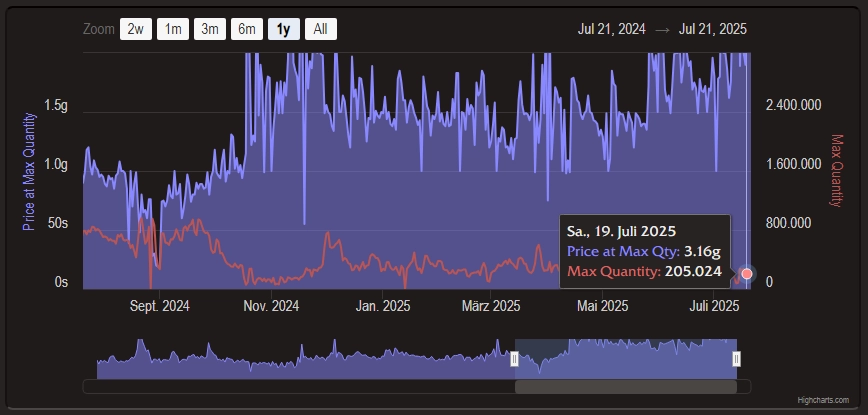This screenshot has height=415, width=868.
Task: Click the 1.0g price axis value
Action: tap(56, 165)
